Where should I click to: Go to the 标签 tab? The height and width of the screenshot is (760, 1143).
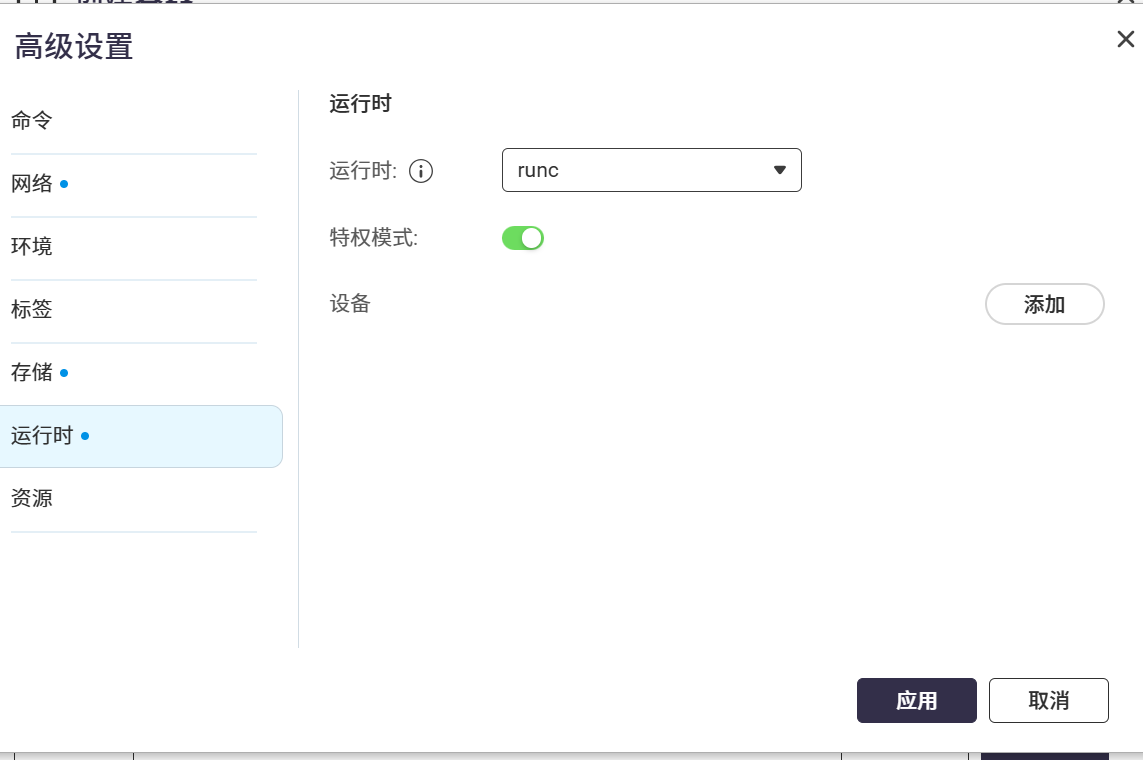click(x=32, y=310)
